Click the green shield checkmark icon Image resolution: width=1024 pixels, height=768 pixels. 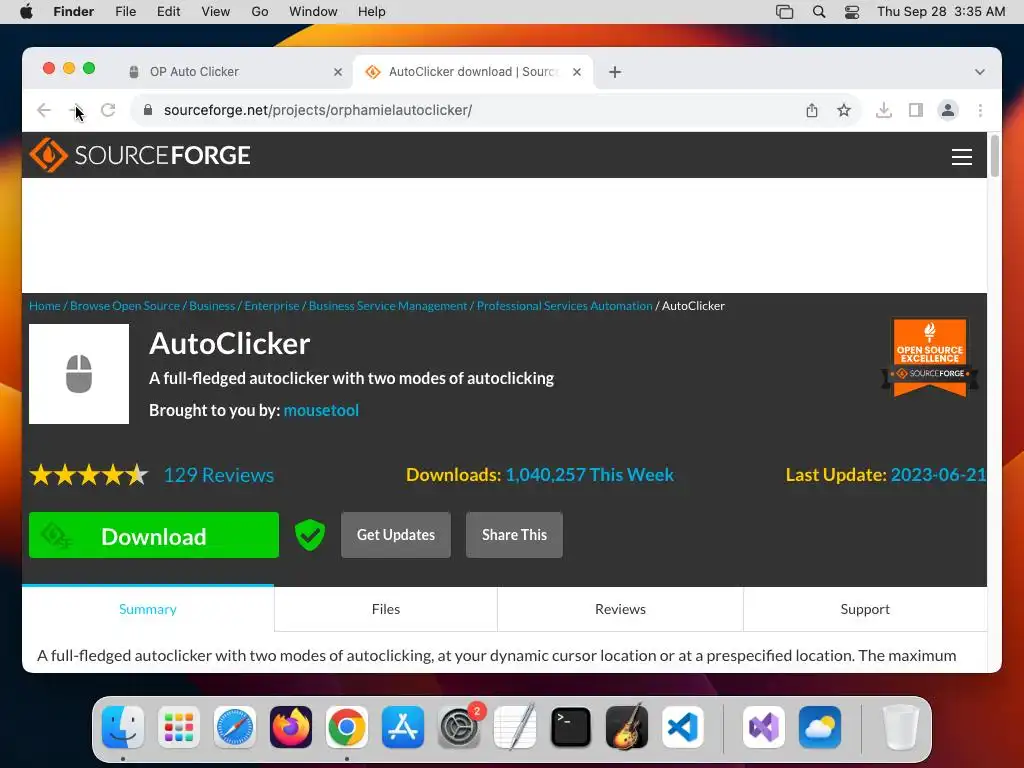click(310, 535)
